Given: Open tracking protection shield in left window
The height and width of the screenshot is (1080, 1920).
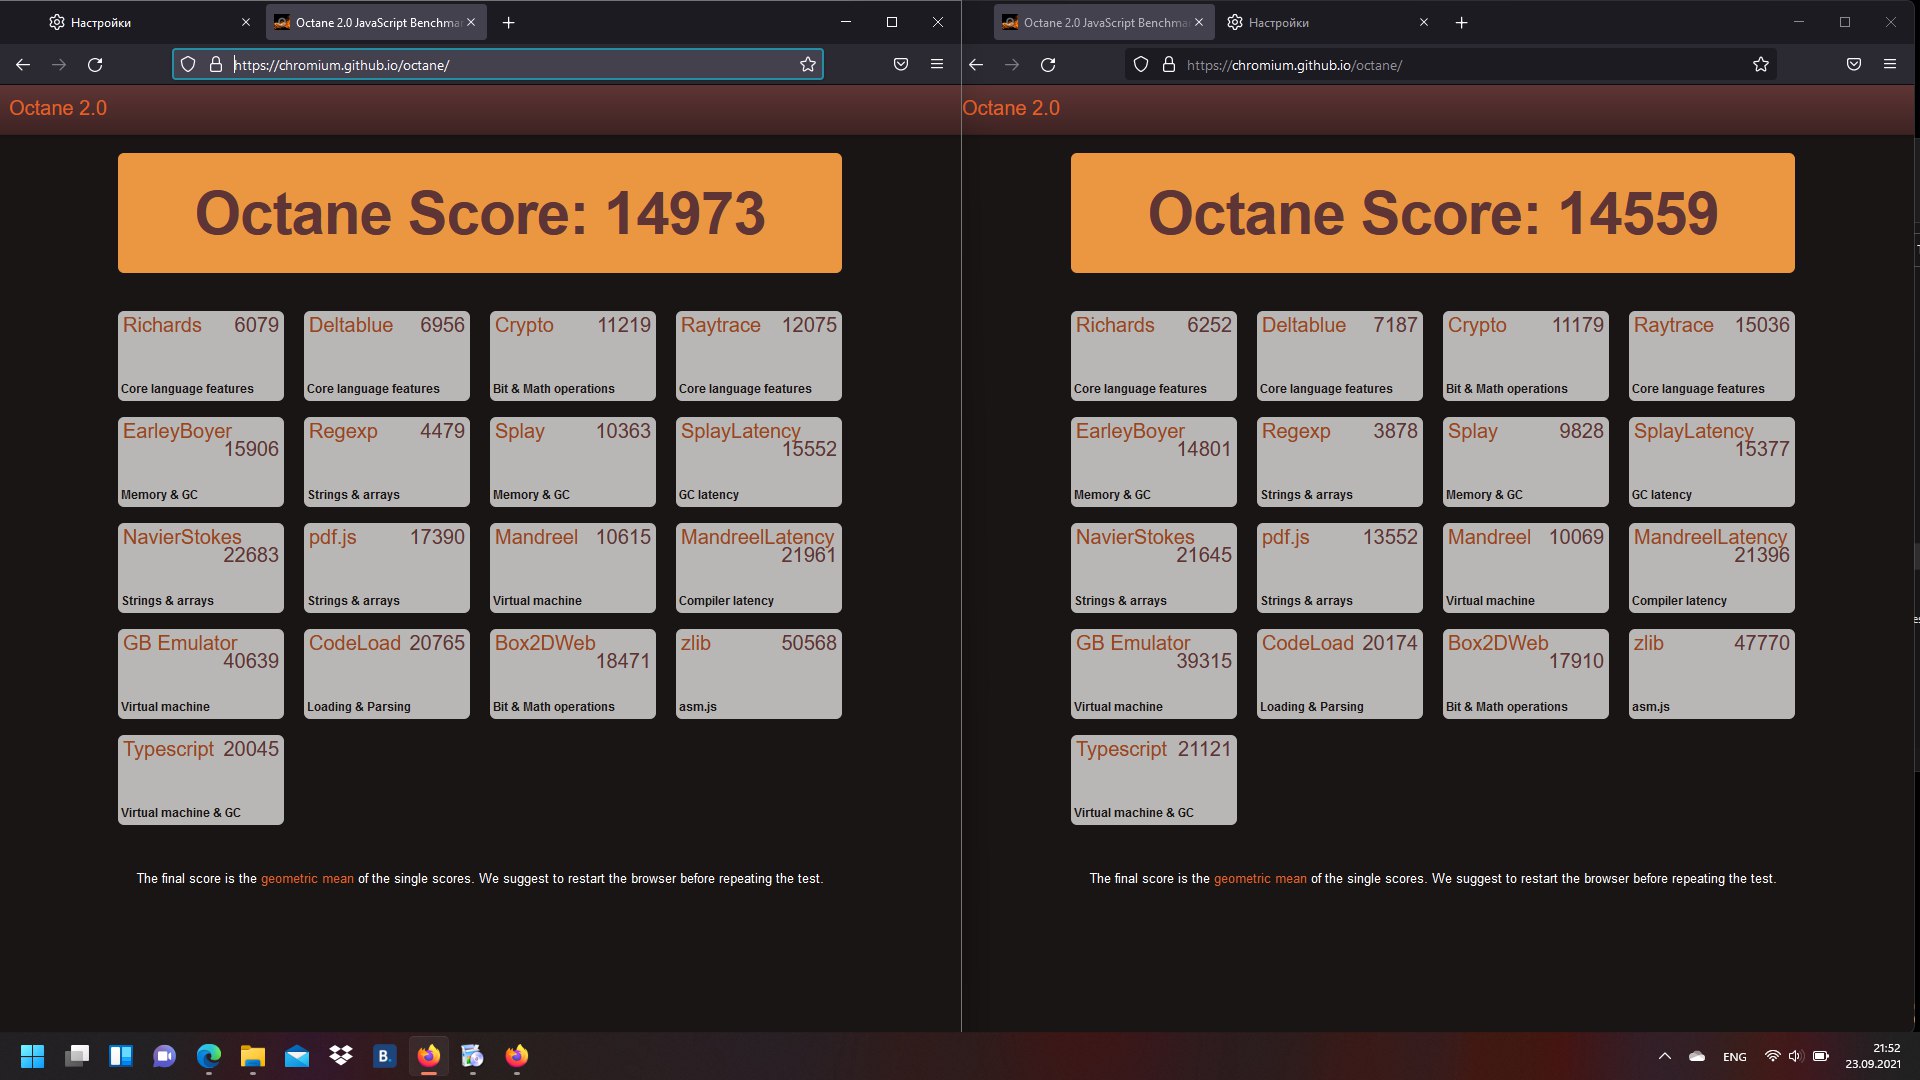Looking at the screenshot, I should tap(187, 64).
